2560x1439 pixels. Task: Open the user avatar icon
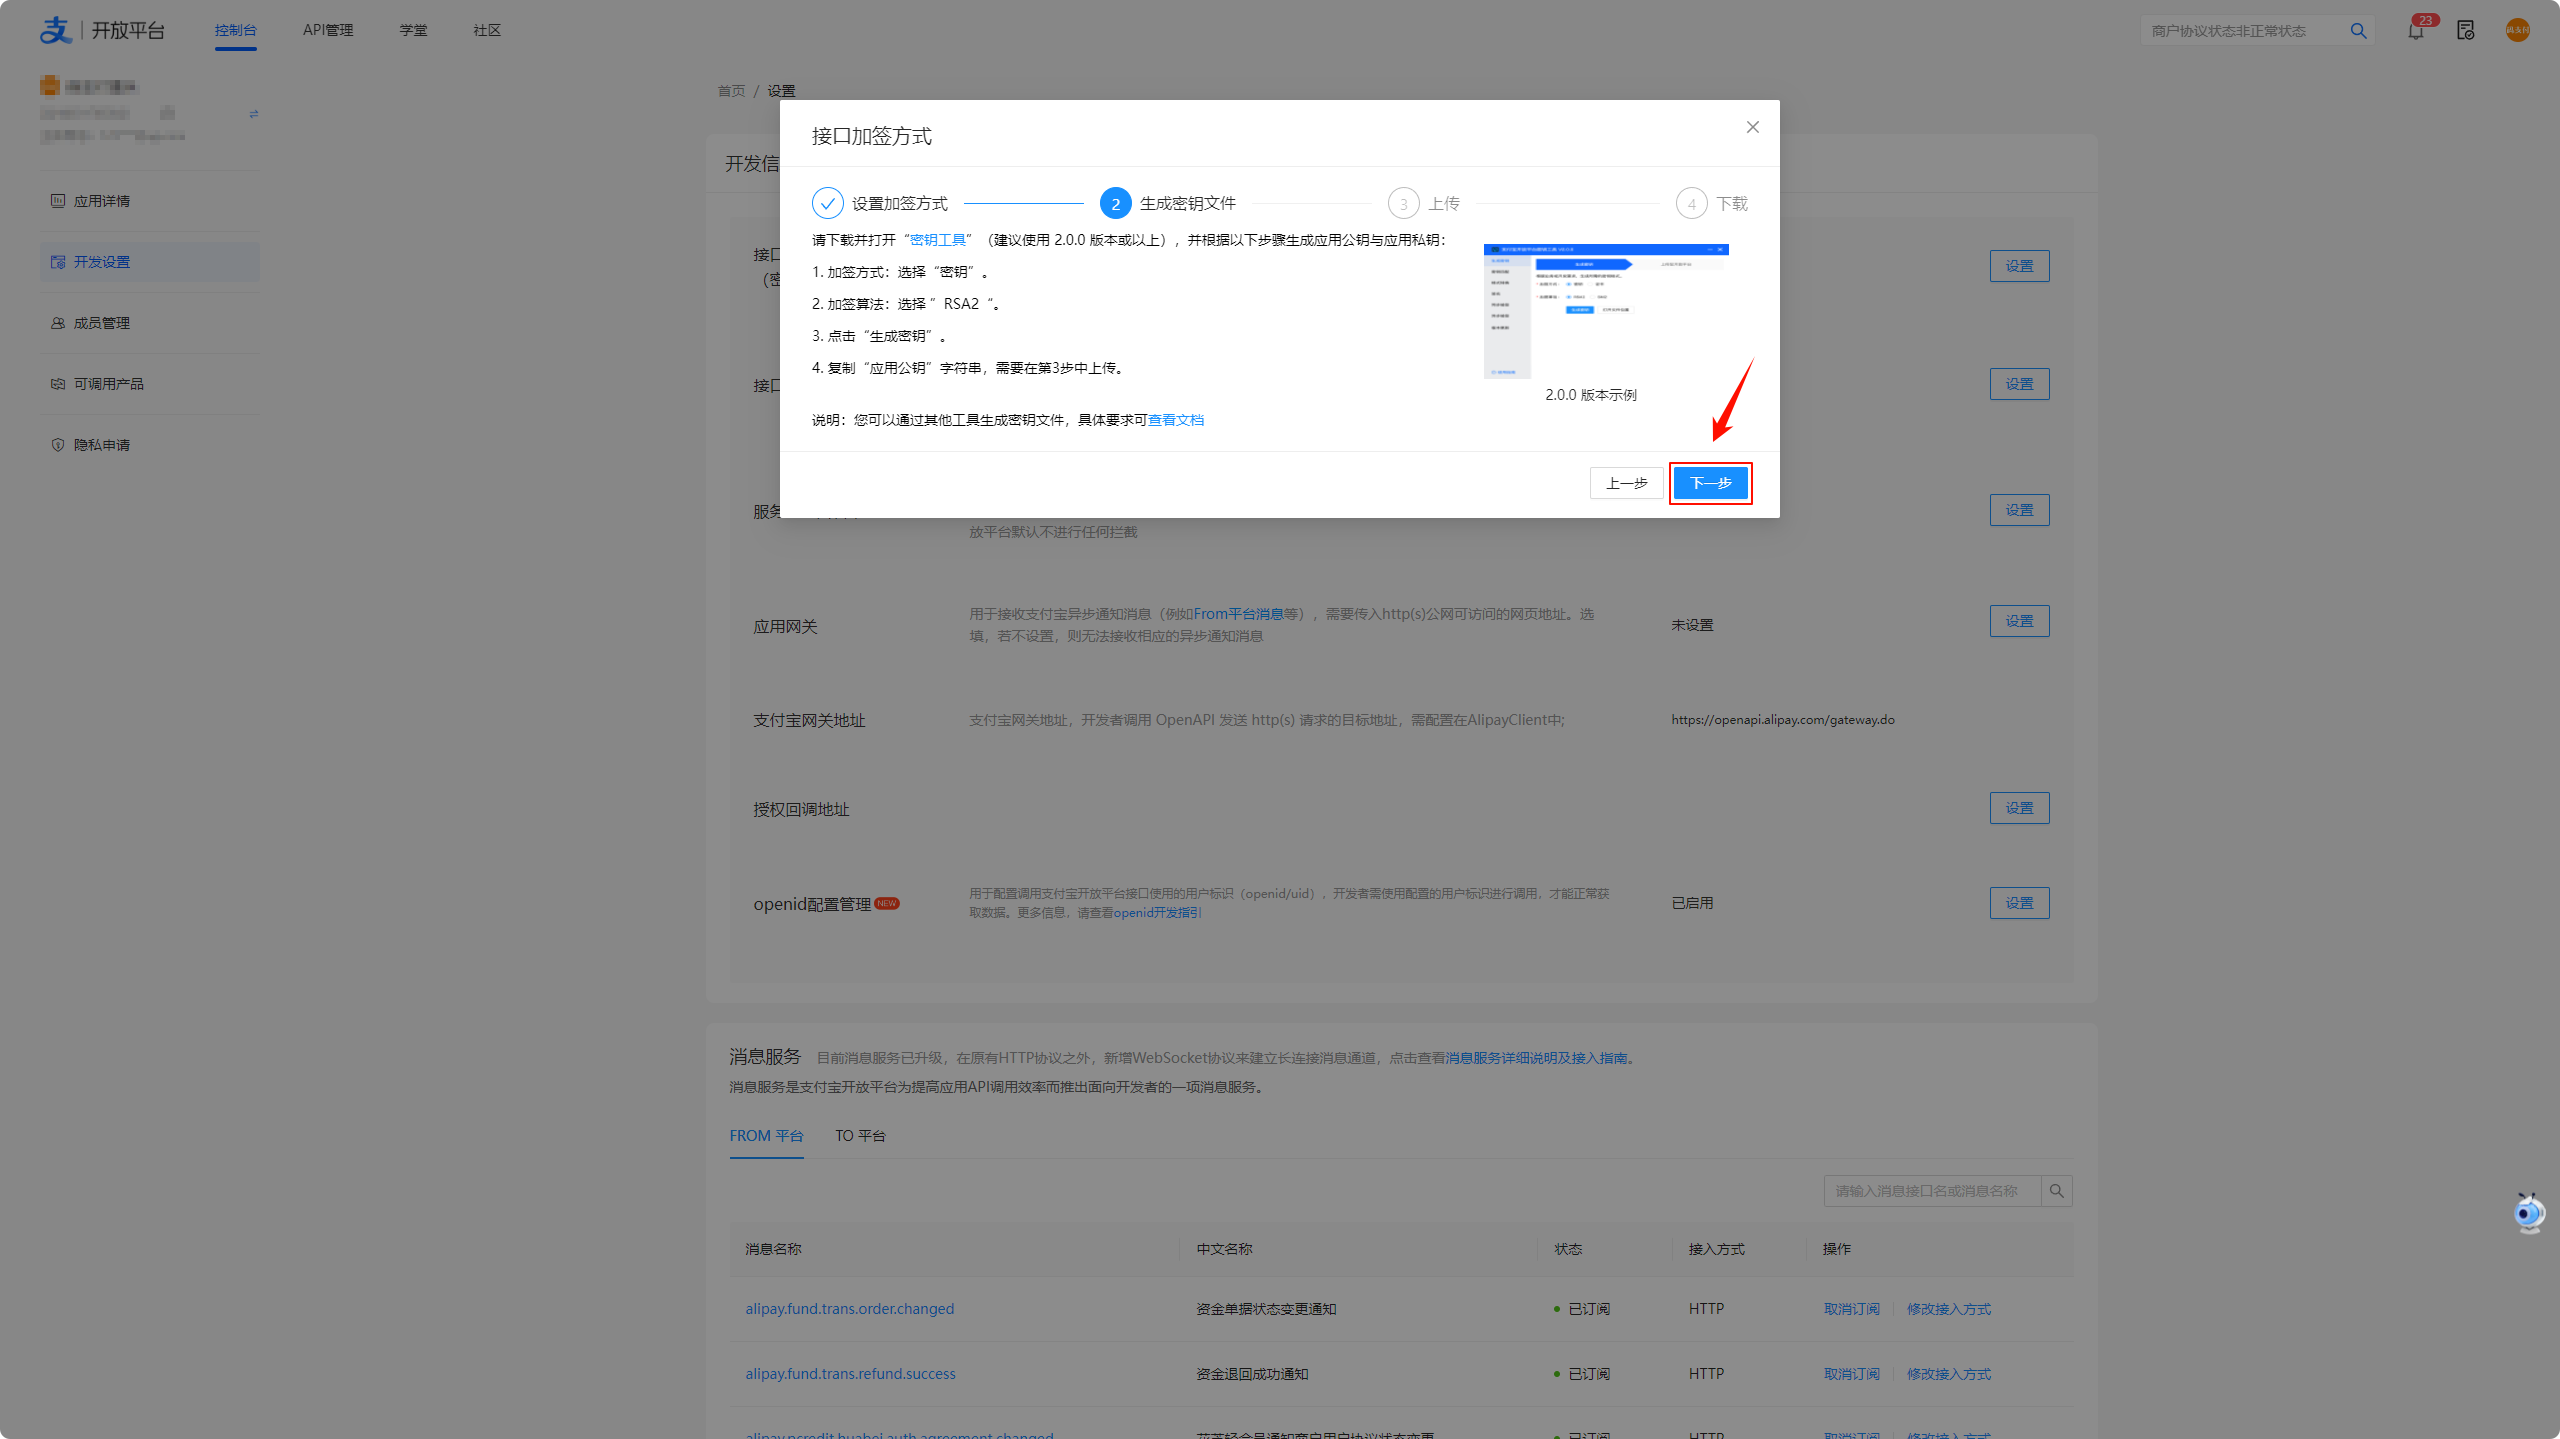[2517, 31]
